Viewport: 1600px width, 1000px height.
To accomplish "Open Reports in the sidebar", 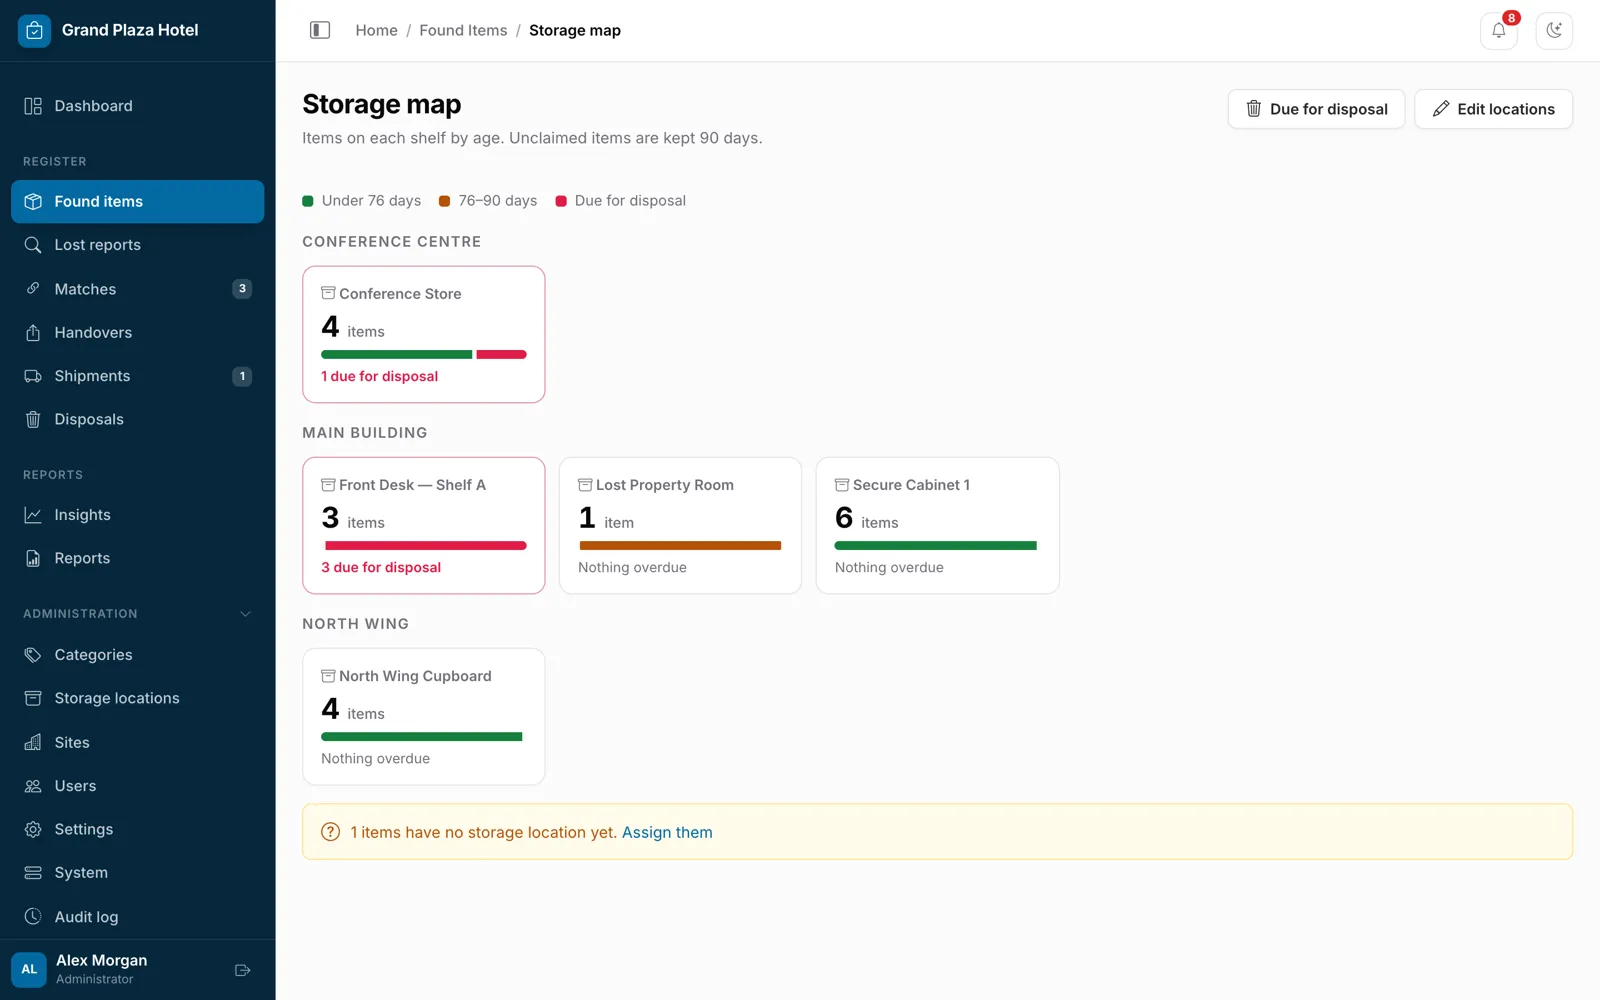I will [x=138, y=558].
